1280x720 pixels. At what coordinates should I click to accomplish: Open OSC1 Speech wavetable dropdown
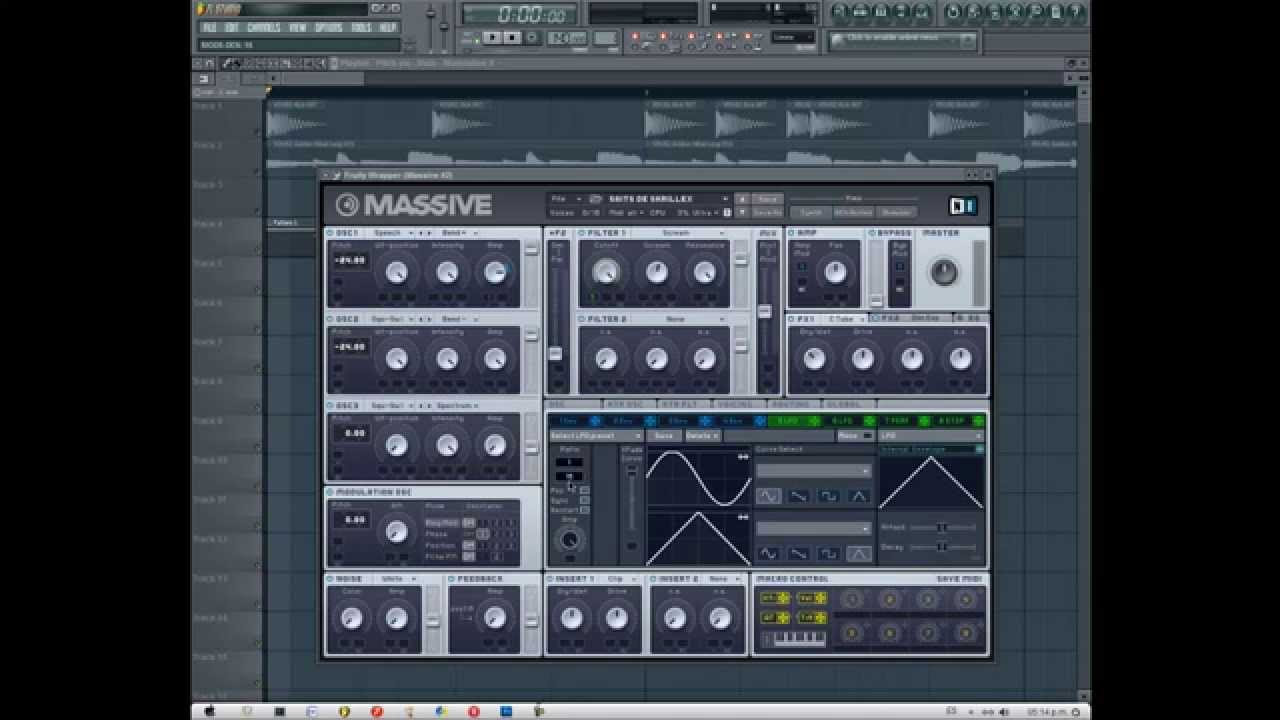[393, 233]
